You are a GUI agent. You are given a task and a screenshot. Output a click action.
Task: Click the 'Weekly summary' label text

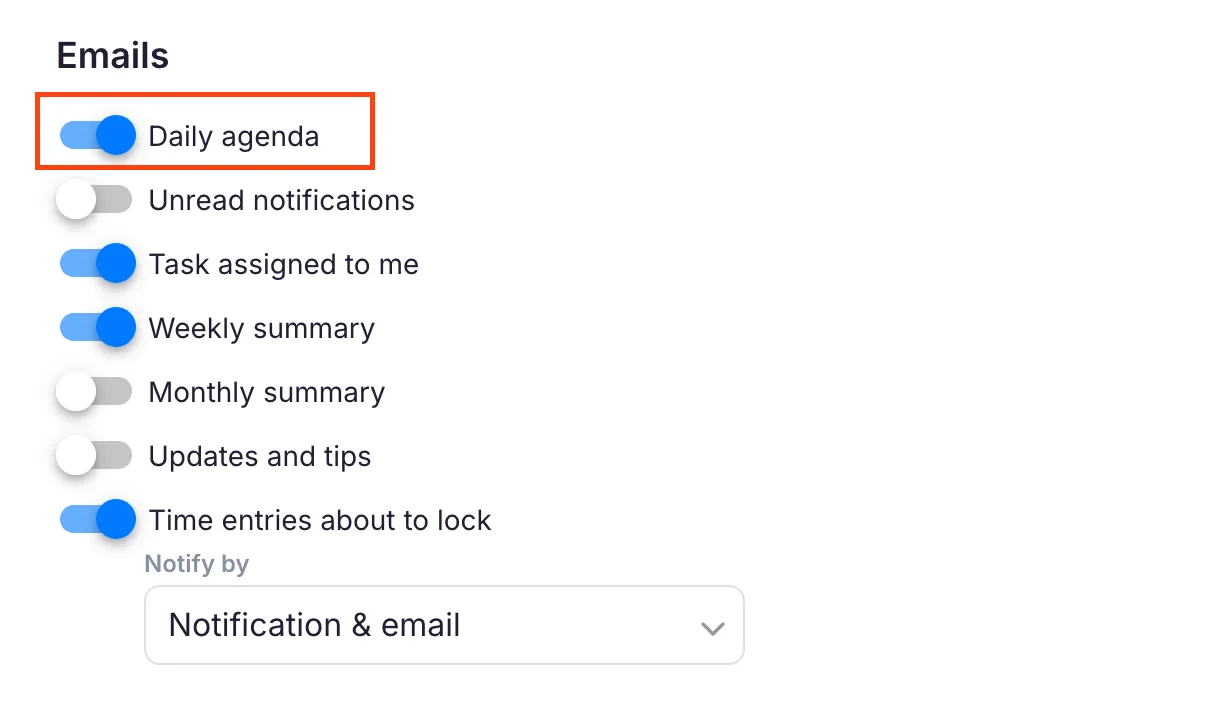[x=261, y=328]
